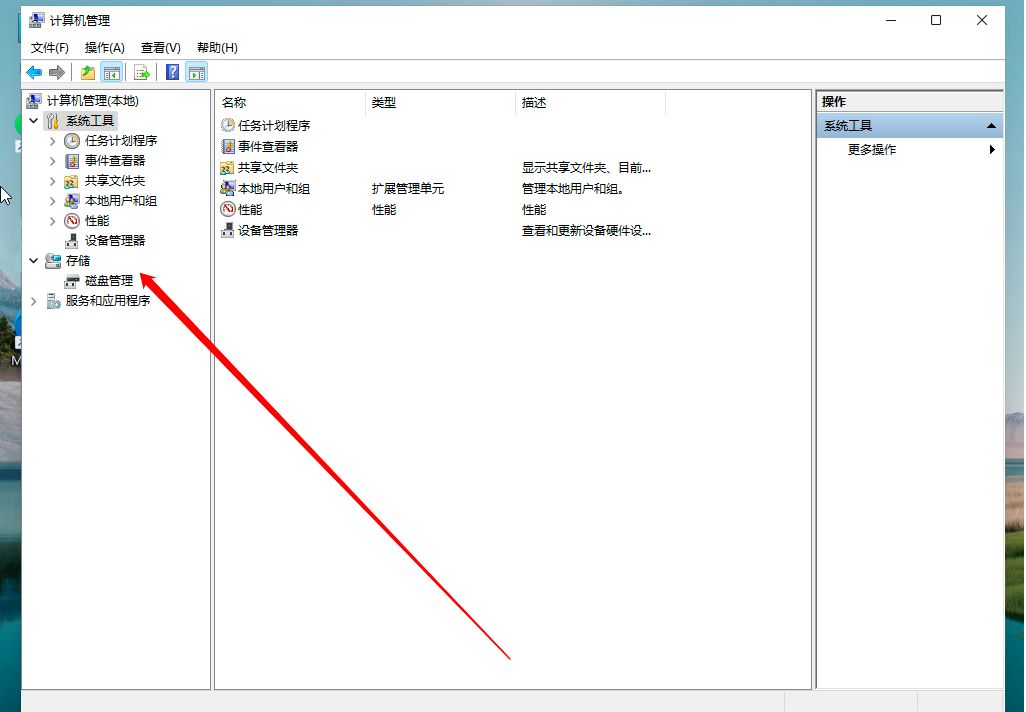Click 性能 icon in the list pane
The height and width of the screenshot is (712, 1026).
227,209
